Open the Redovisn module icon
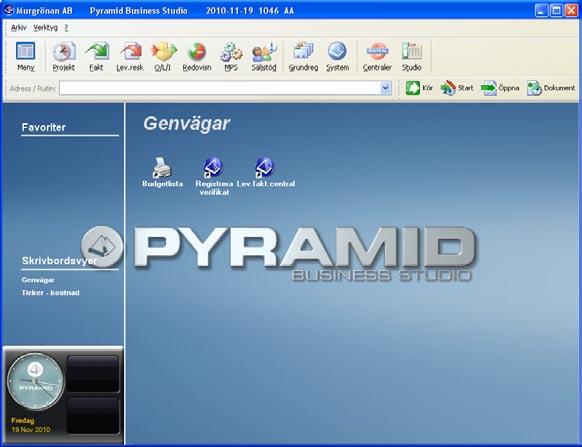The height and width of the screenshot is (447, 582). 197,56
